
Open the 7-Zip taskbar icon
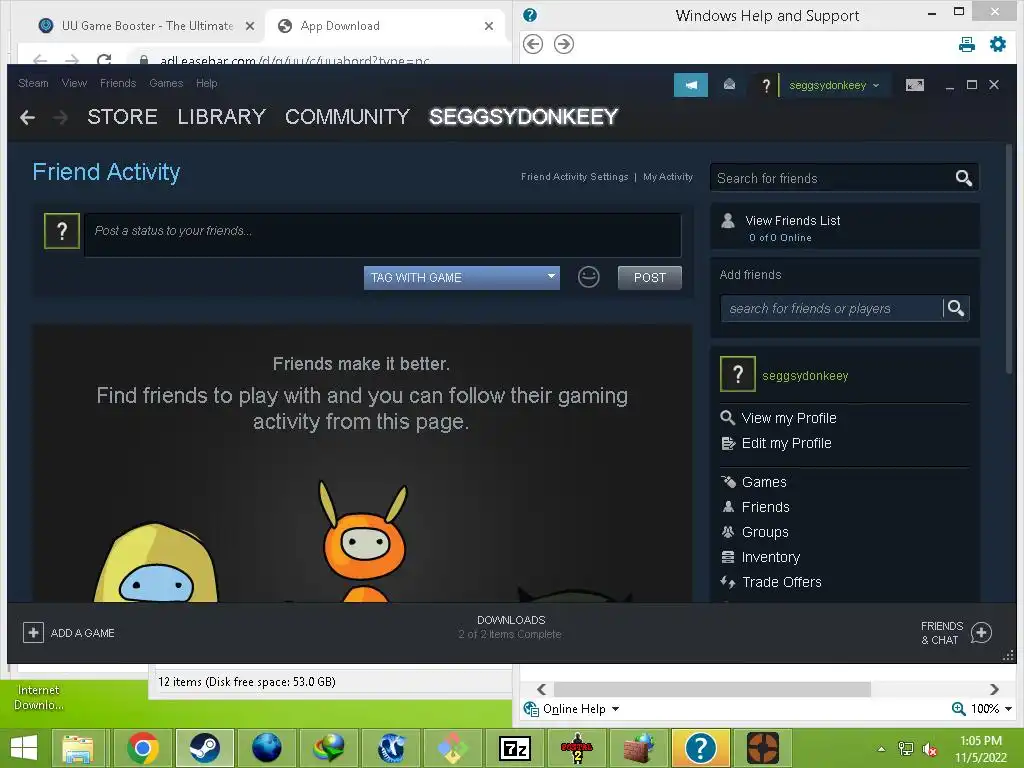click(514, 748)
